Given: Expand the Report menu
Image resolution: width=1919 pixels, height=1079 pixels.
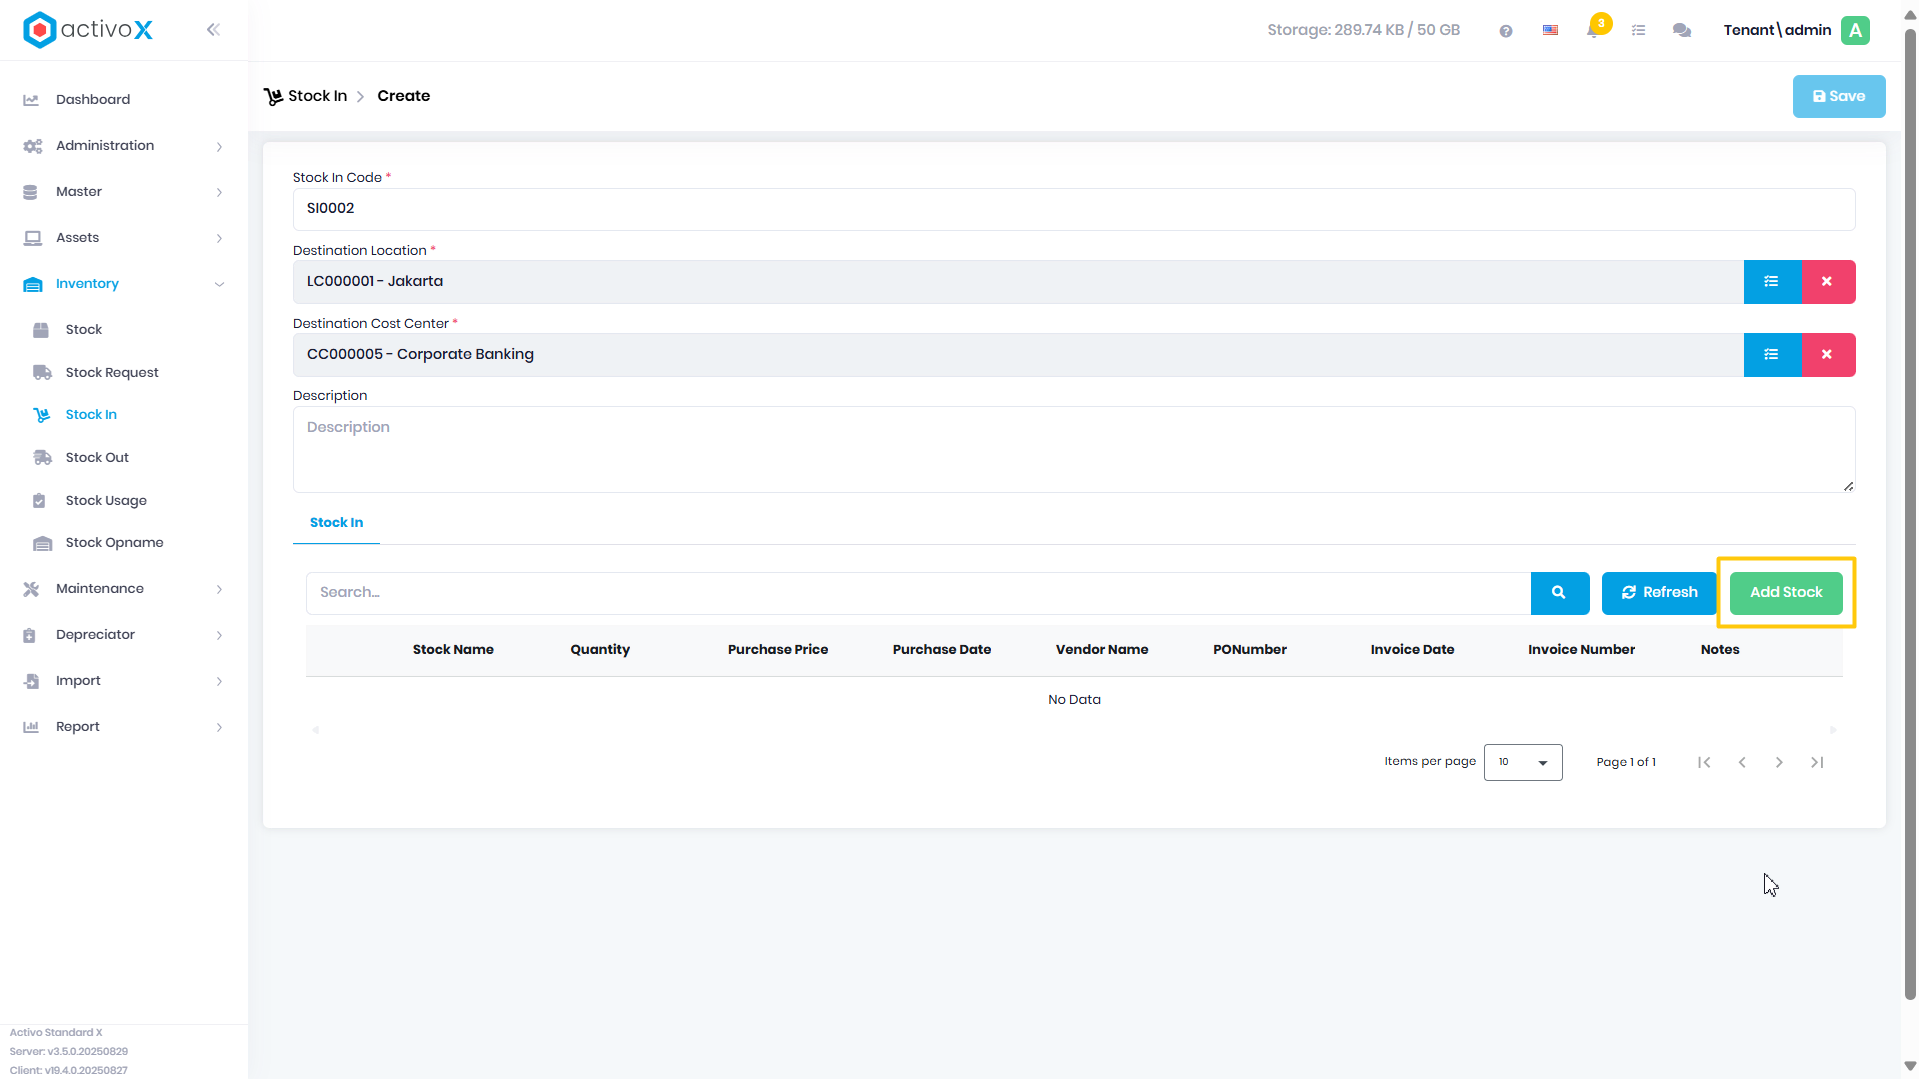Looking at the screenshot, I should coord(124,727).
